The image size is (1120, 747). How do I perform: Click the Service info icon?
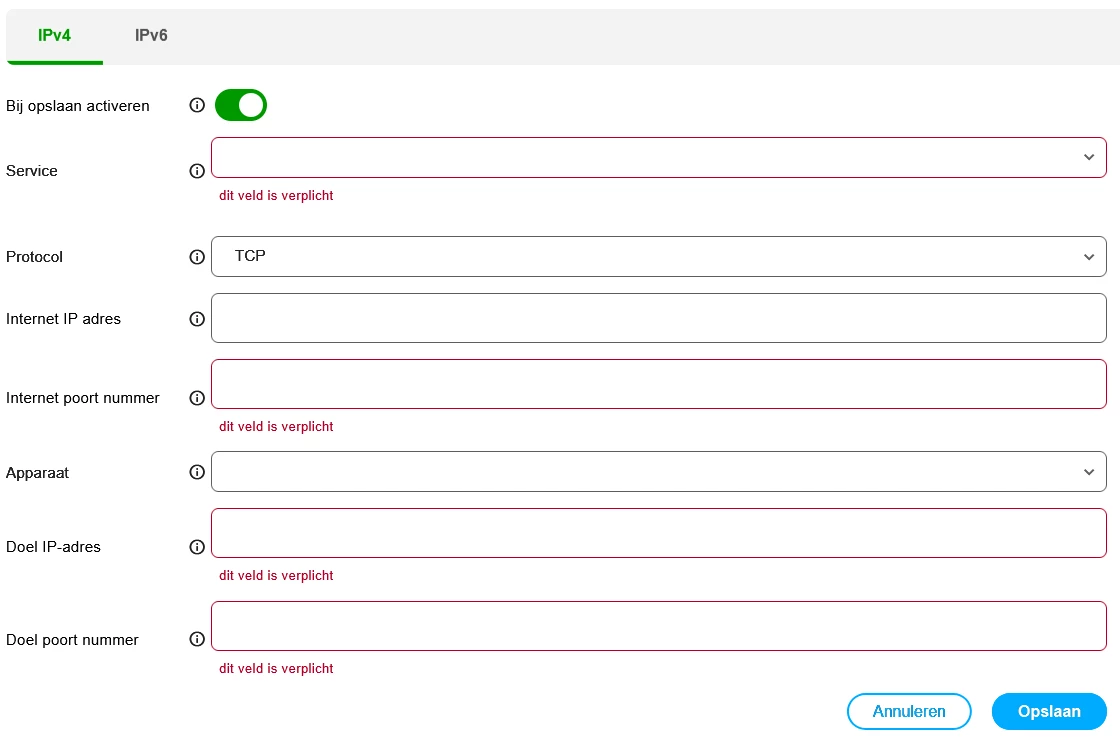coord(197,171)
